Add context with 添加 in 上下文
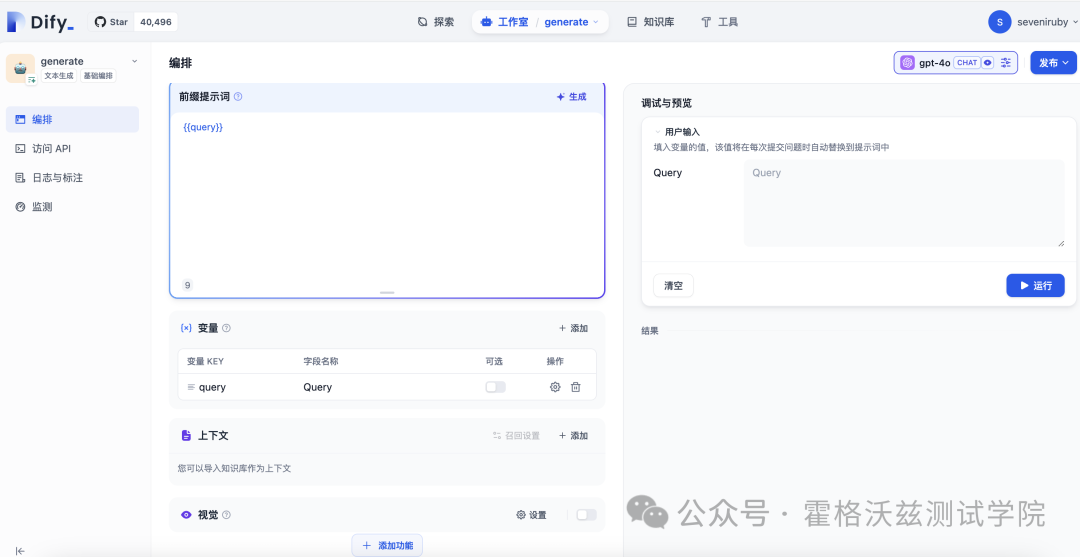 [x=574, y=436]
